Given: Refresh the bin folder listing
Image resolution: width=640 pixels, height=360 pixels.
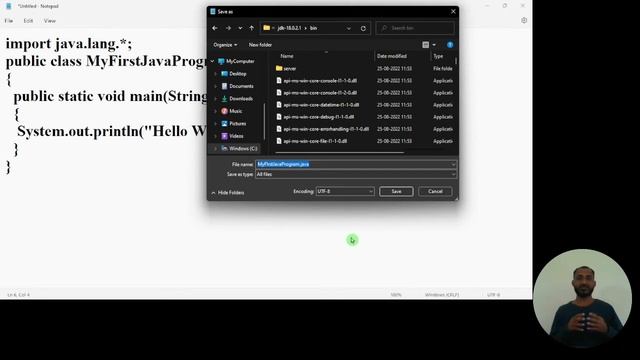Looking at the screenshot, I should coord(363,29).
